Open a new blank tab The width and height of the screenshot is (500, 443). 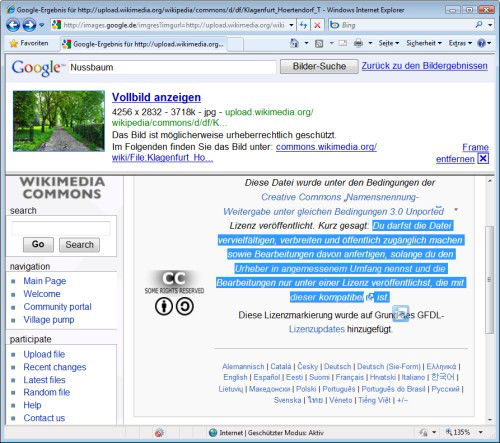pyautogui.click(x=235, y=44)
